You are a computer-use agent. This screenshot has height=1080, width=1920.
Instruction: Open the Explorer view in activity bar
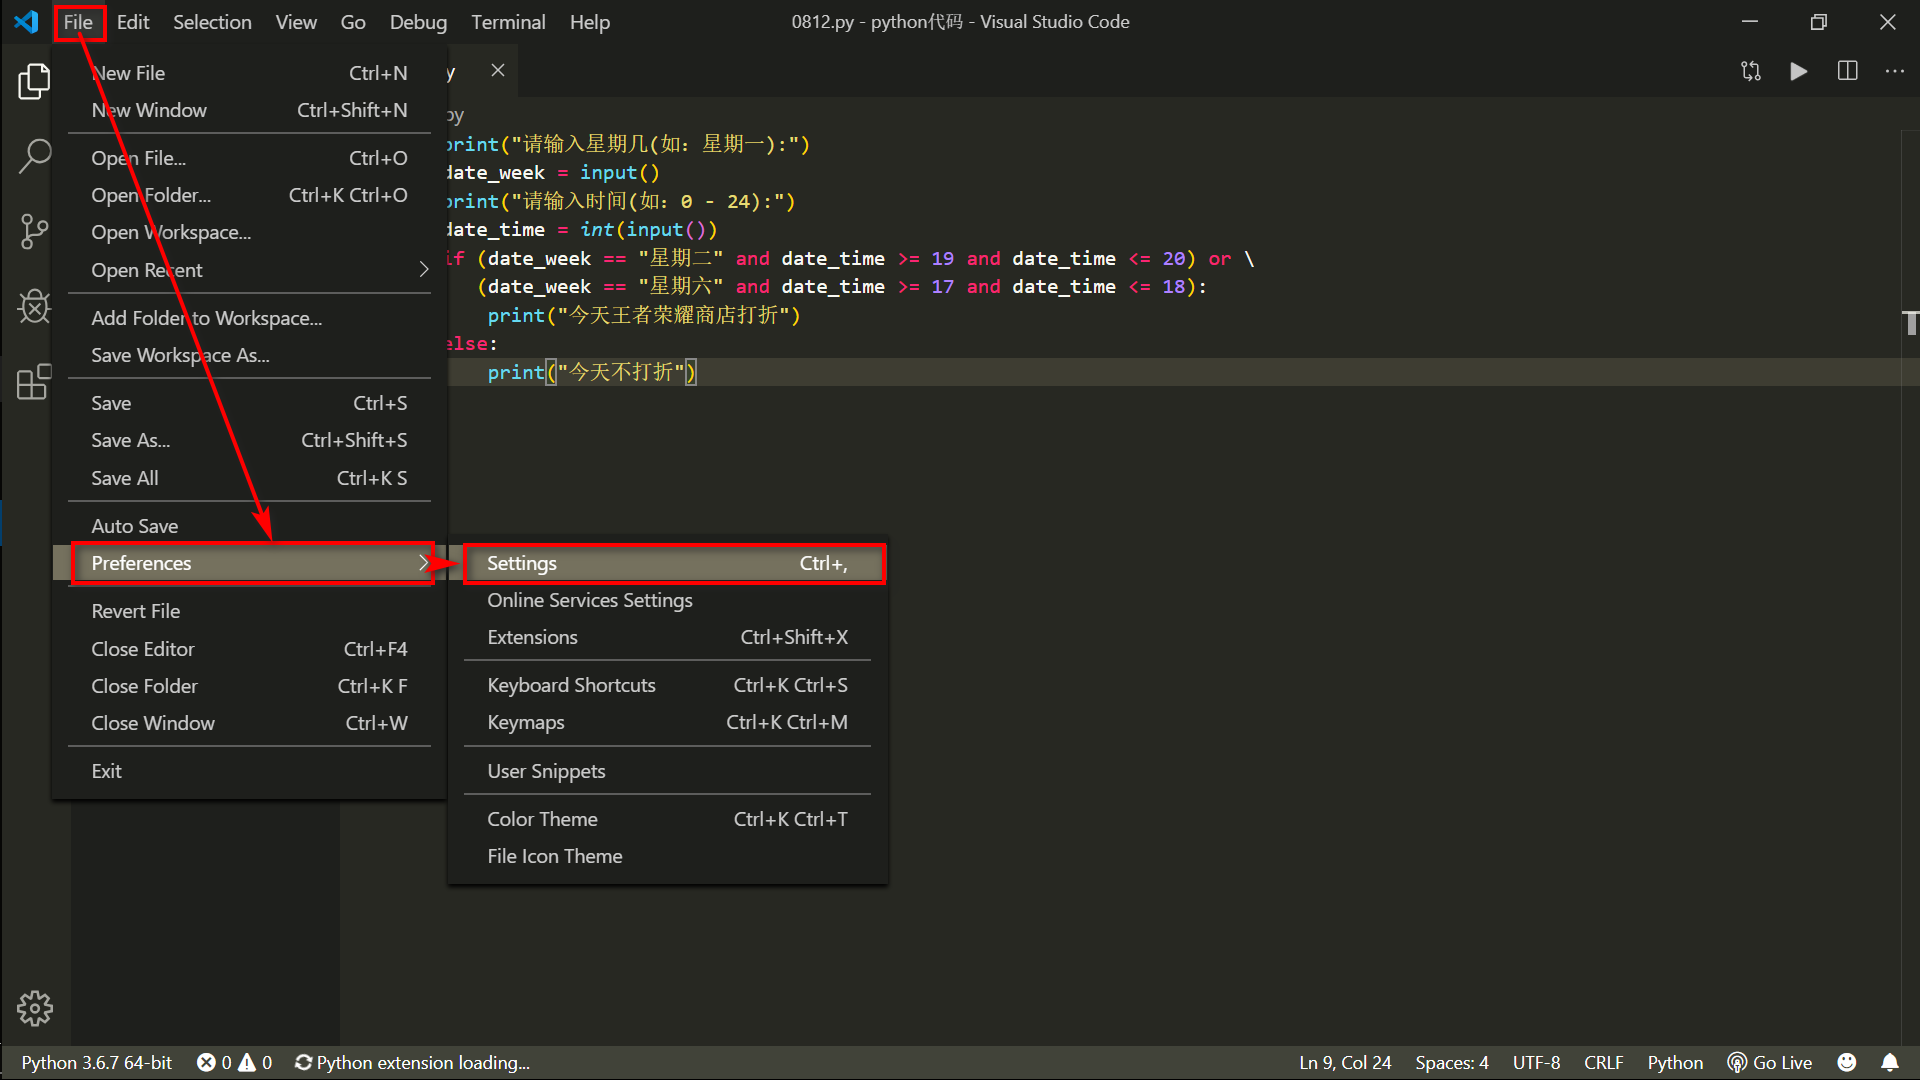pyautogui.click(x=34, y=82)
